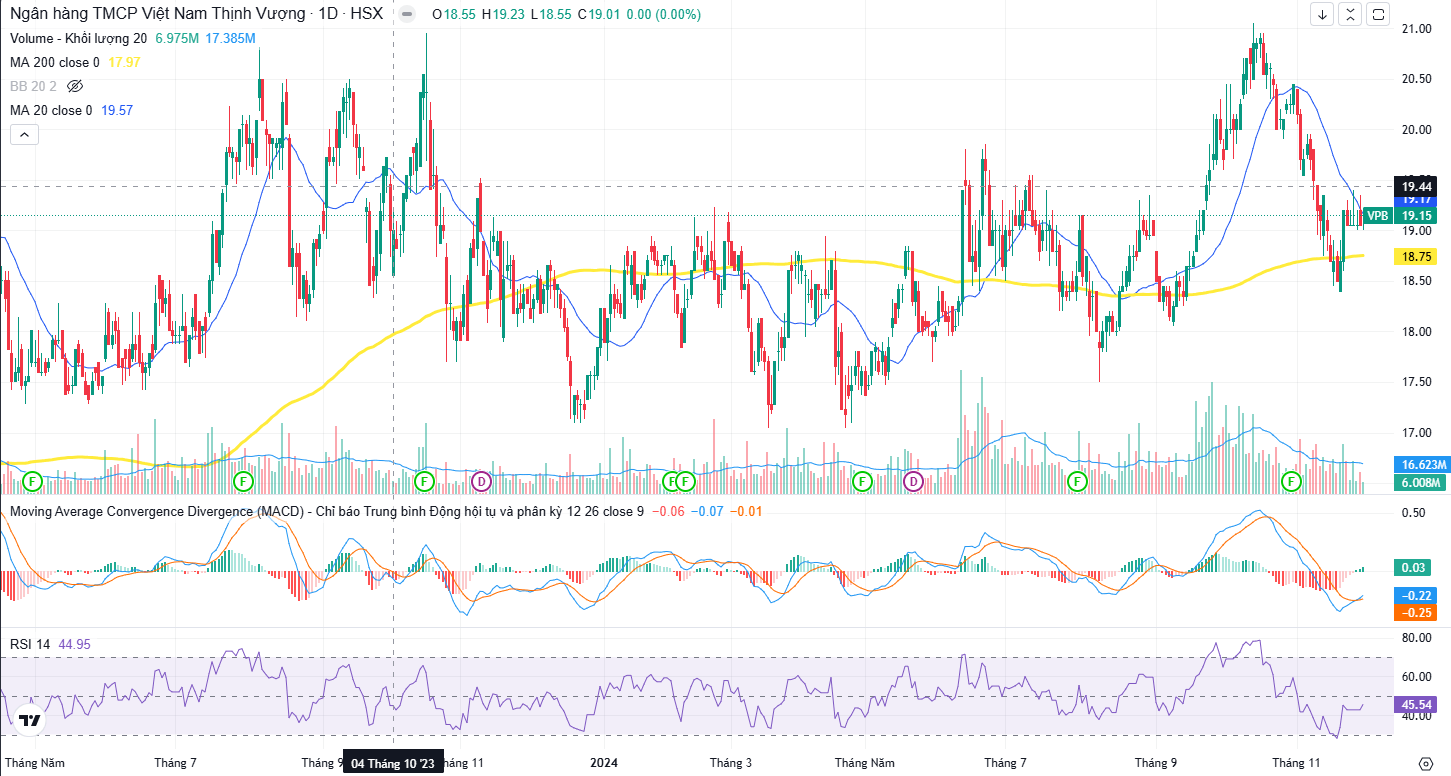Click the blue 19.57 MA 20 value
Screen dimensions: 1451x776
[117, 110]
